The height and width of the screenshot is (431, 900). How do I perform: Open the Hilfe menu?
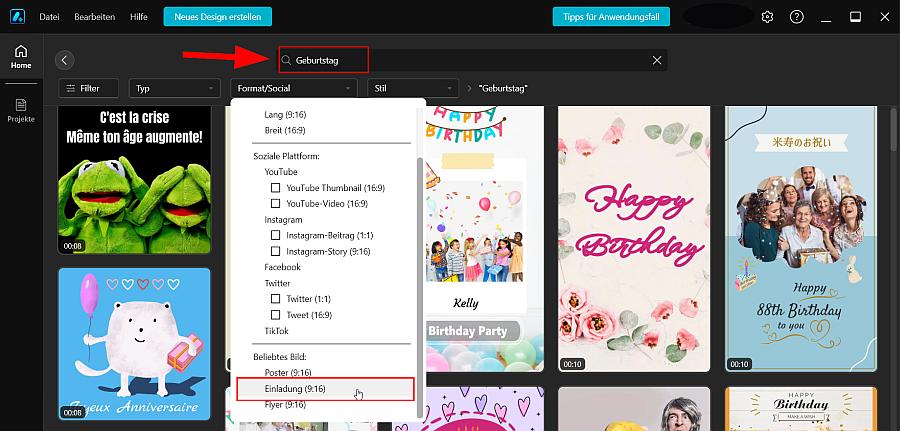tap(138, 17)
